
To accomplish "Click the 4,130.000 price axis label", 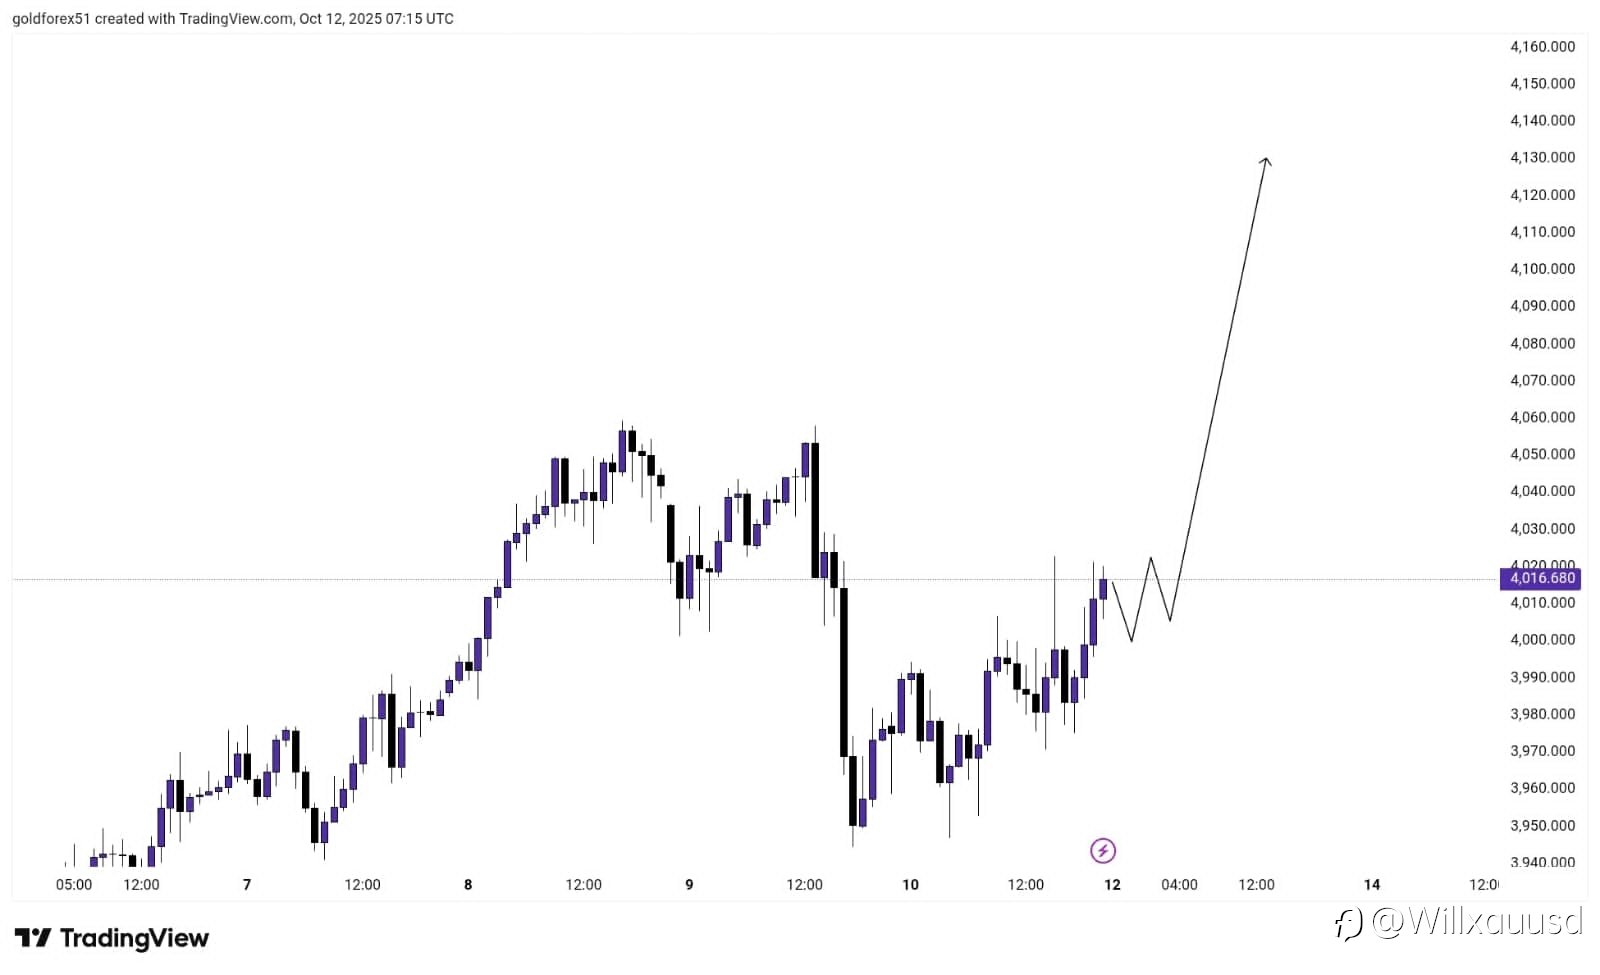I will coord(1542,157).
